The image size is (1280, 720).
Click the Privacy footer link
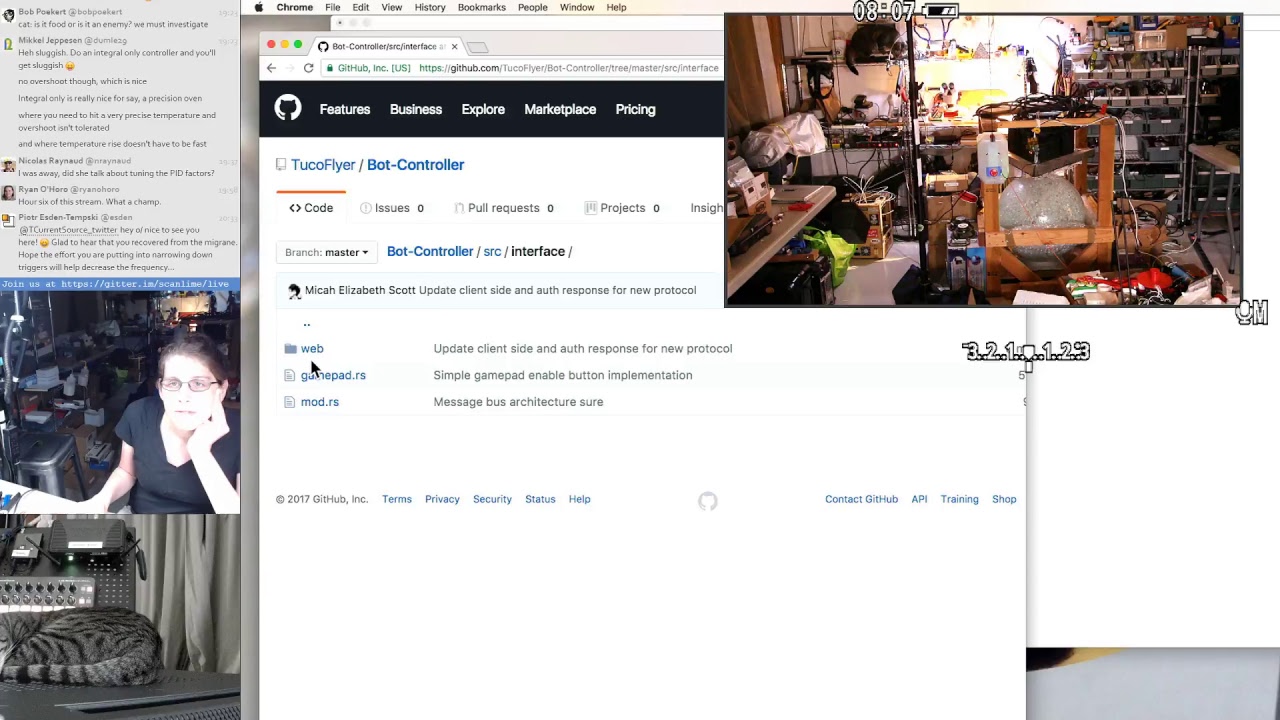point(442,499)
